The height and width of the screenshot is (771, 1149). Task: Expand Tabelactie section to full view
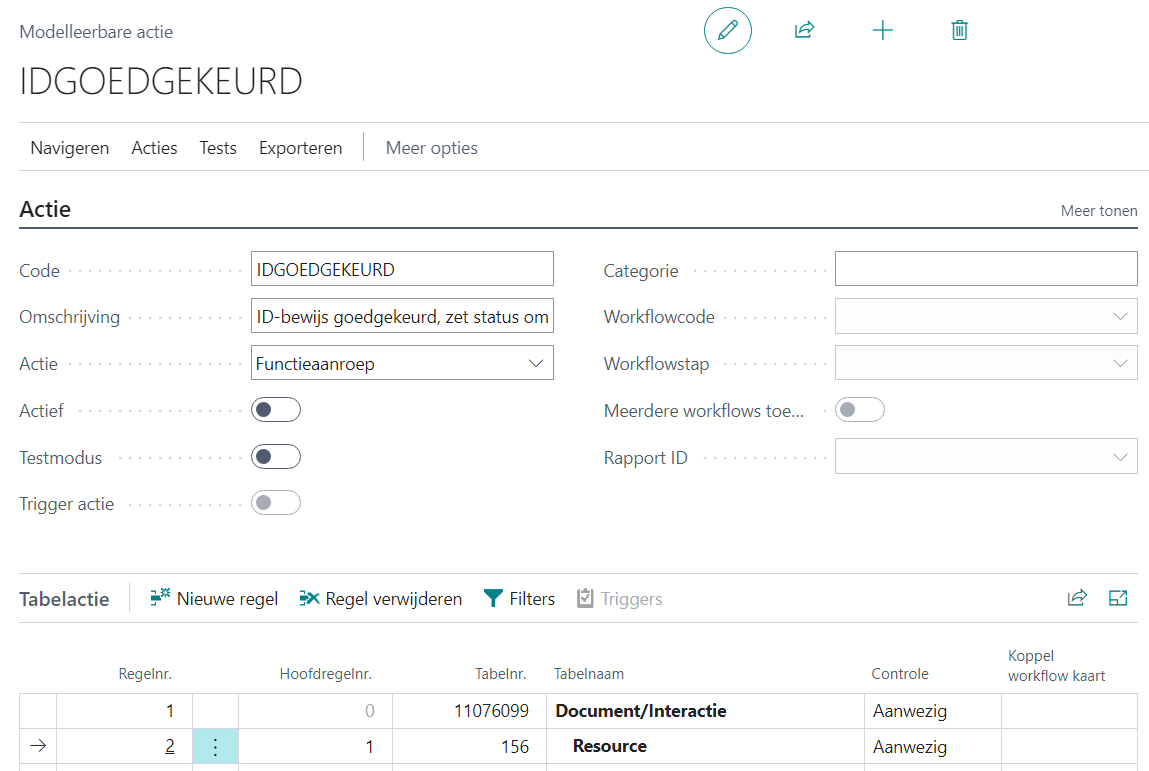pos(1118,598)
